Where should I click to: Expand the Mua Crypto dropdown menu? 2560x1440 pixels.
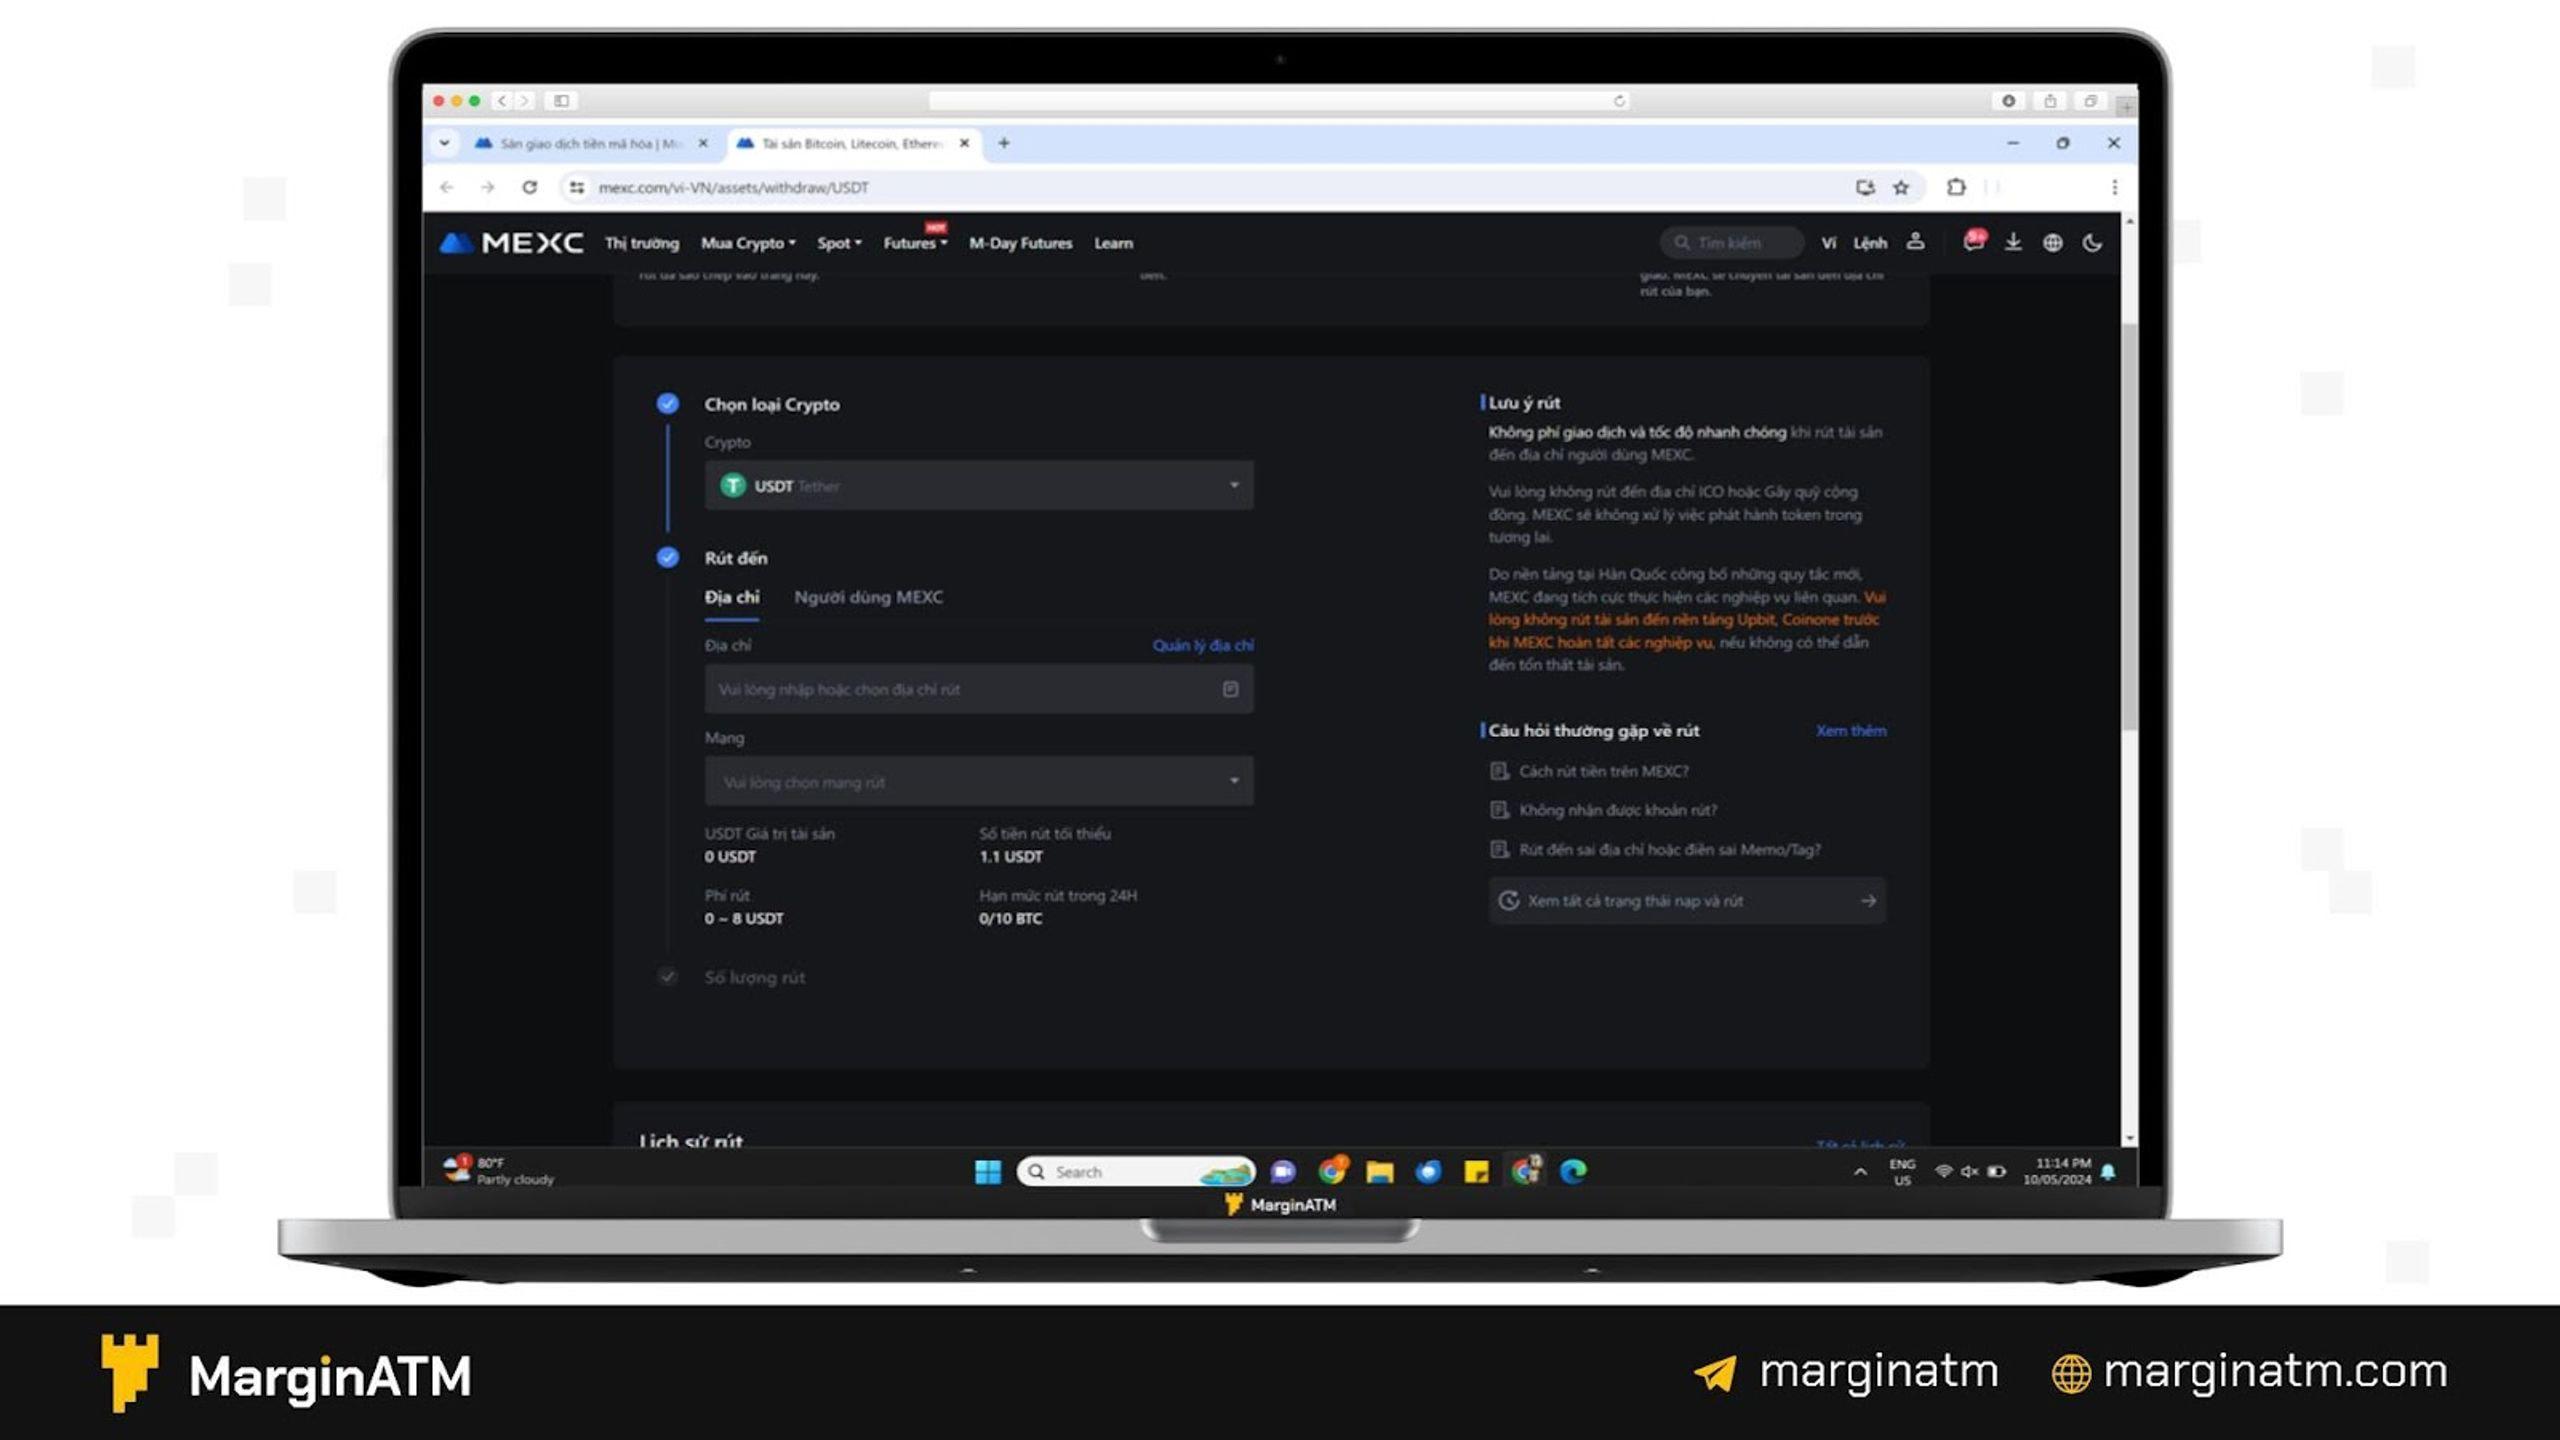[x=748, y=243]
